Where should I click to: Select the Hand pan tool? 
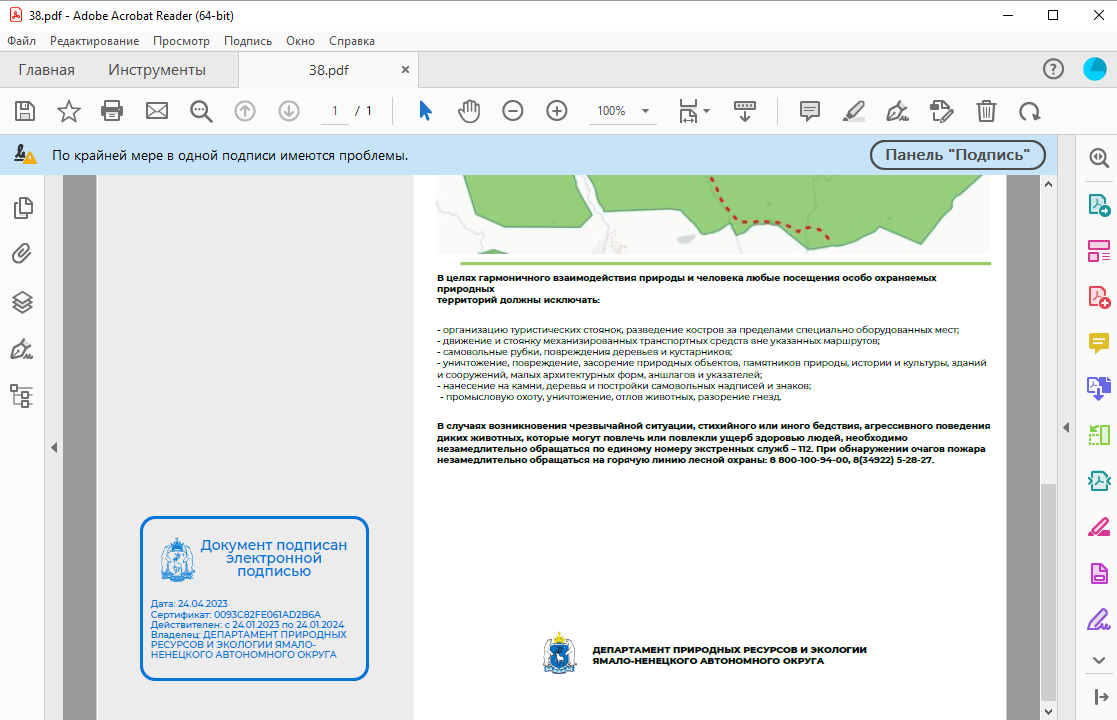[x=468, y=111]
